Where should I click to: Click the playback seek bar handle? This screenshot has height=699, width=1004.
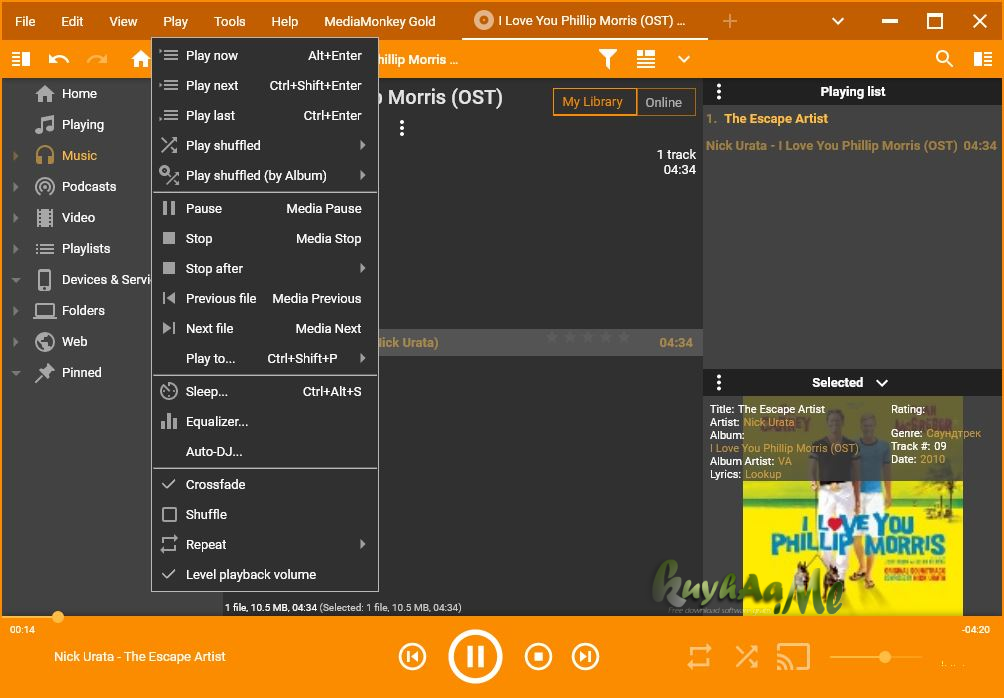[58, 617]
